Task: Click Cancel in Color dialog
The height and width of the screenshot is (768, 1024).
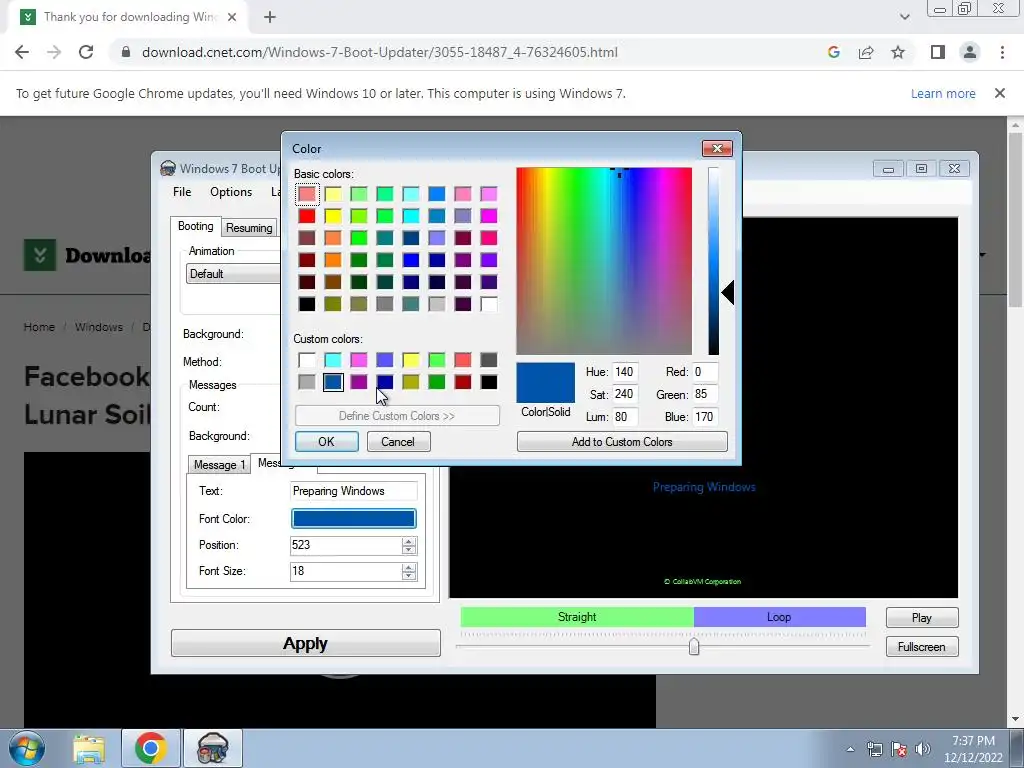Action: 398,441
